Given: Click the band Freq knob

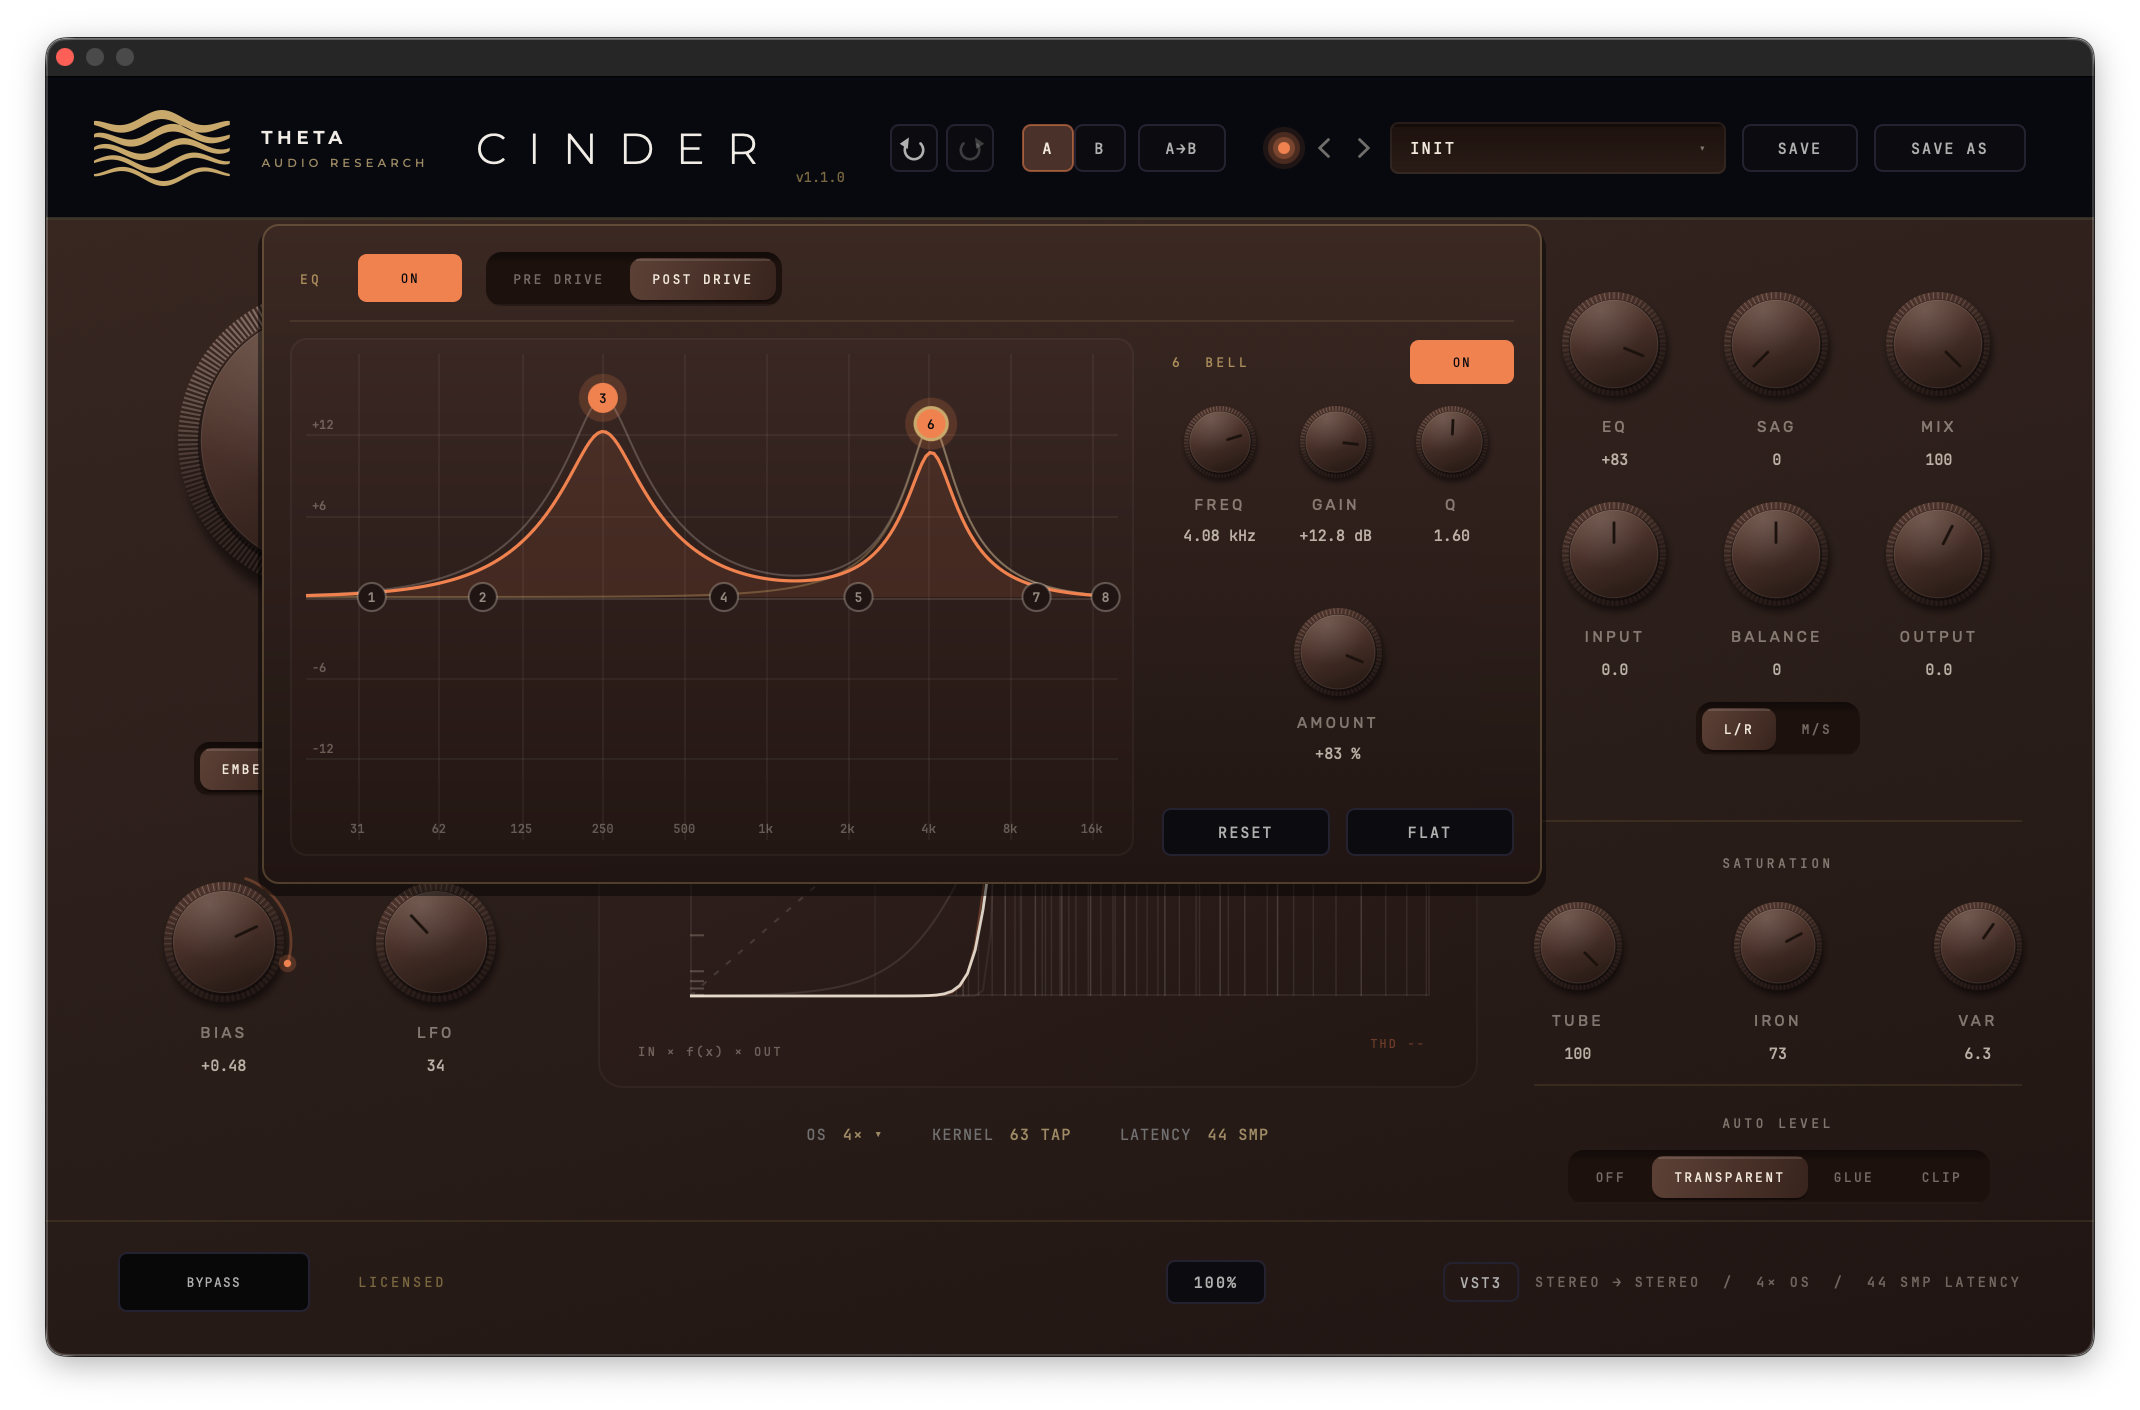Looking at the screenshot, I should [1219, 441].
